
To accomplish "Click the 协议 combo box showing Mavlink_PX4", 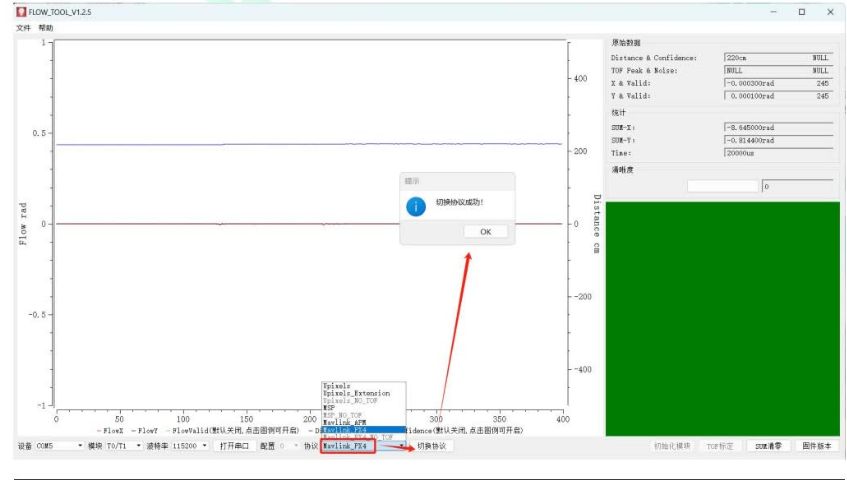I will (364, 446).
